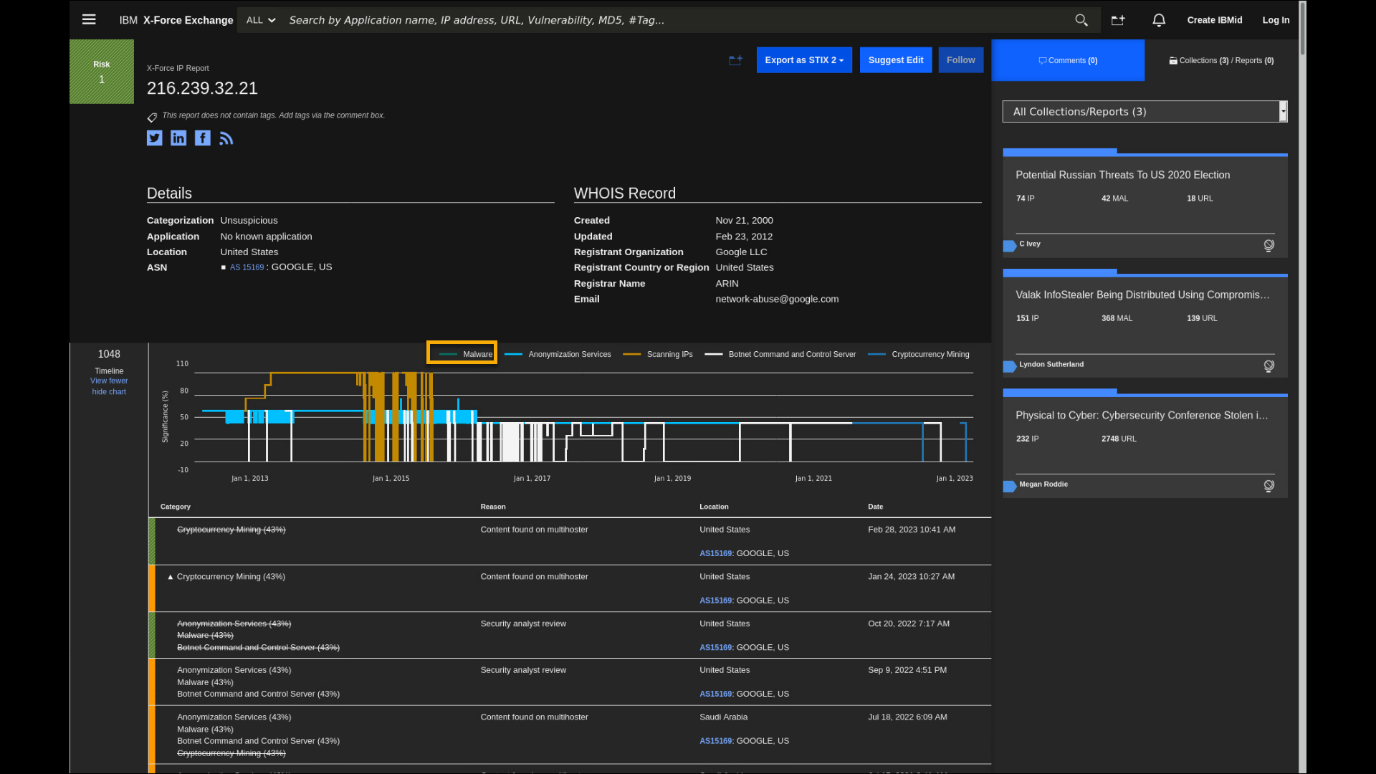This screenshot has width=1376, height=774.
Task: Share the report on Facebook
Action: [203, 138]
